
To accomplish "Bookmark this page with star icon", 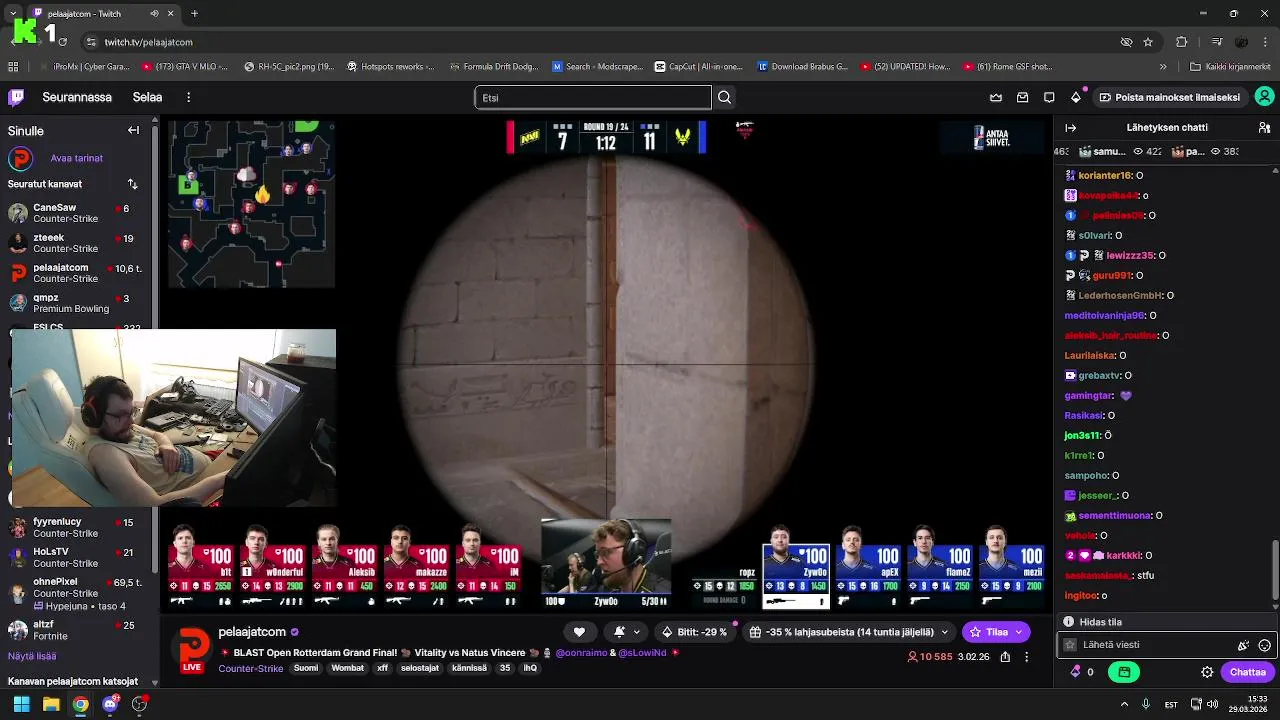I will [1148, 42].
